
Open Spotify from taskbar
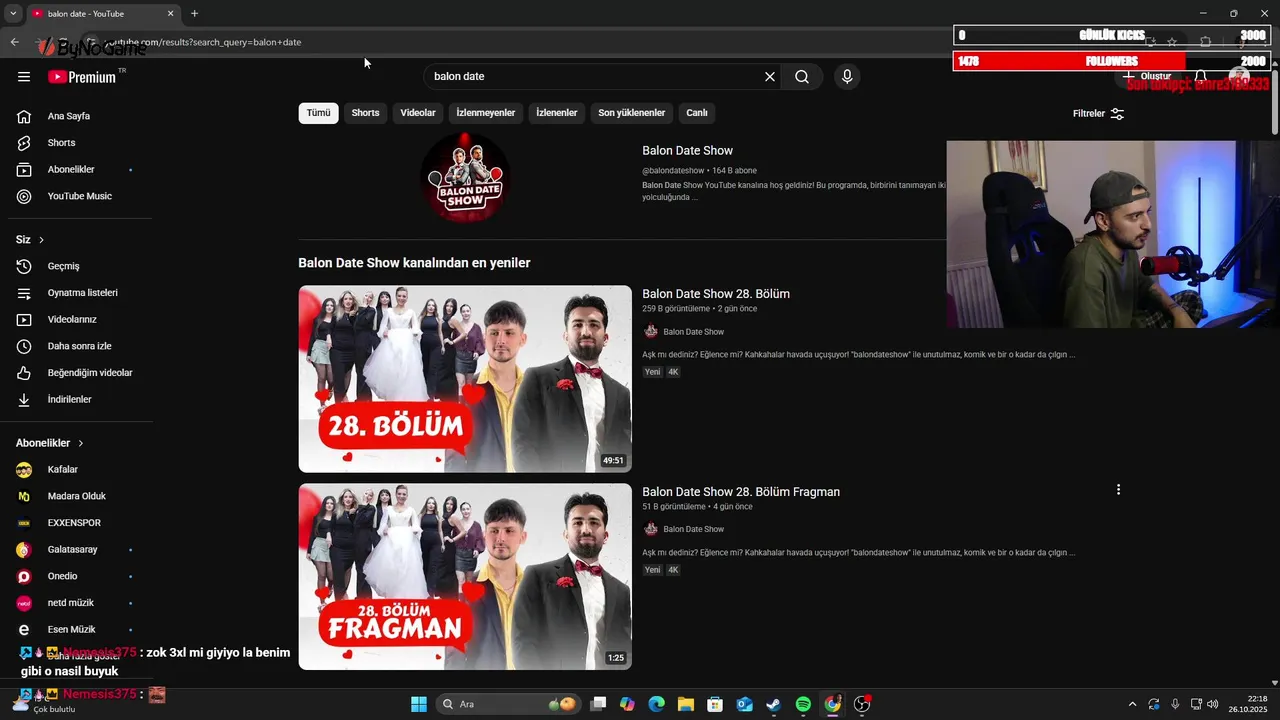click(803, 704)
